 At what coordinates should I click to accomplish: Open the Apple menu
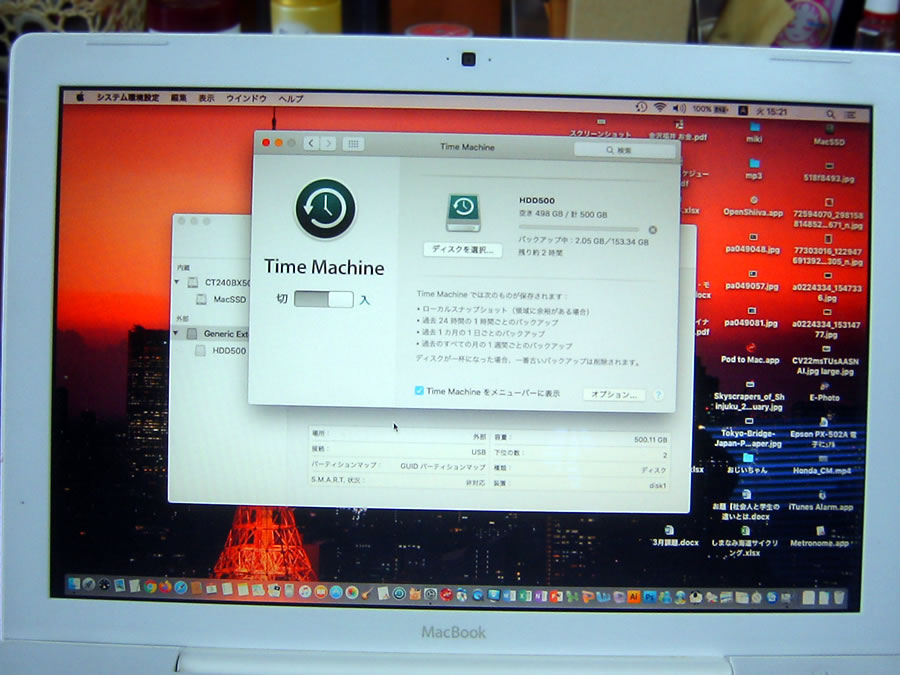click(x=80, y=97)
